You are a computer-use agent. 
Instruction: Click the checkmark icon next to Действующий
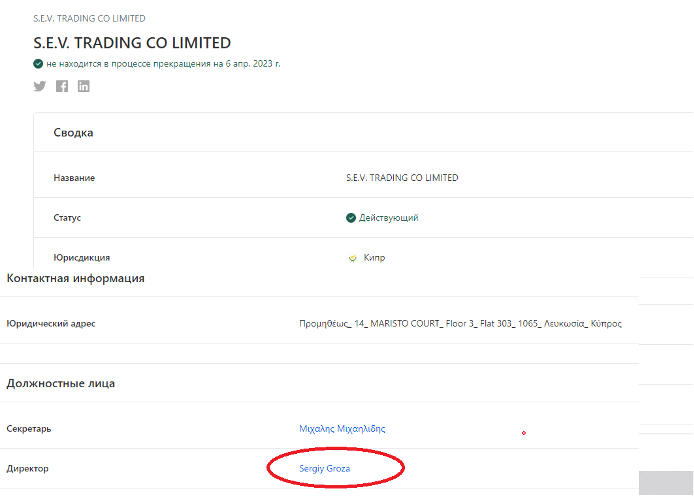[x=351, y=217]
